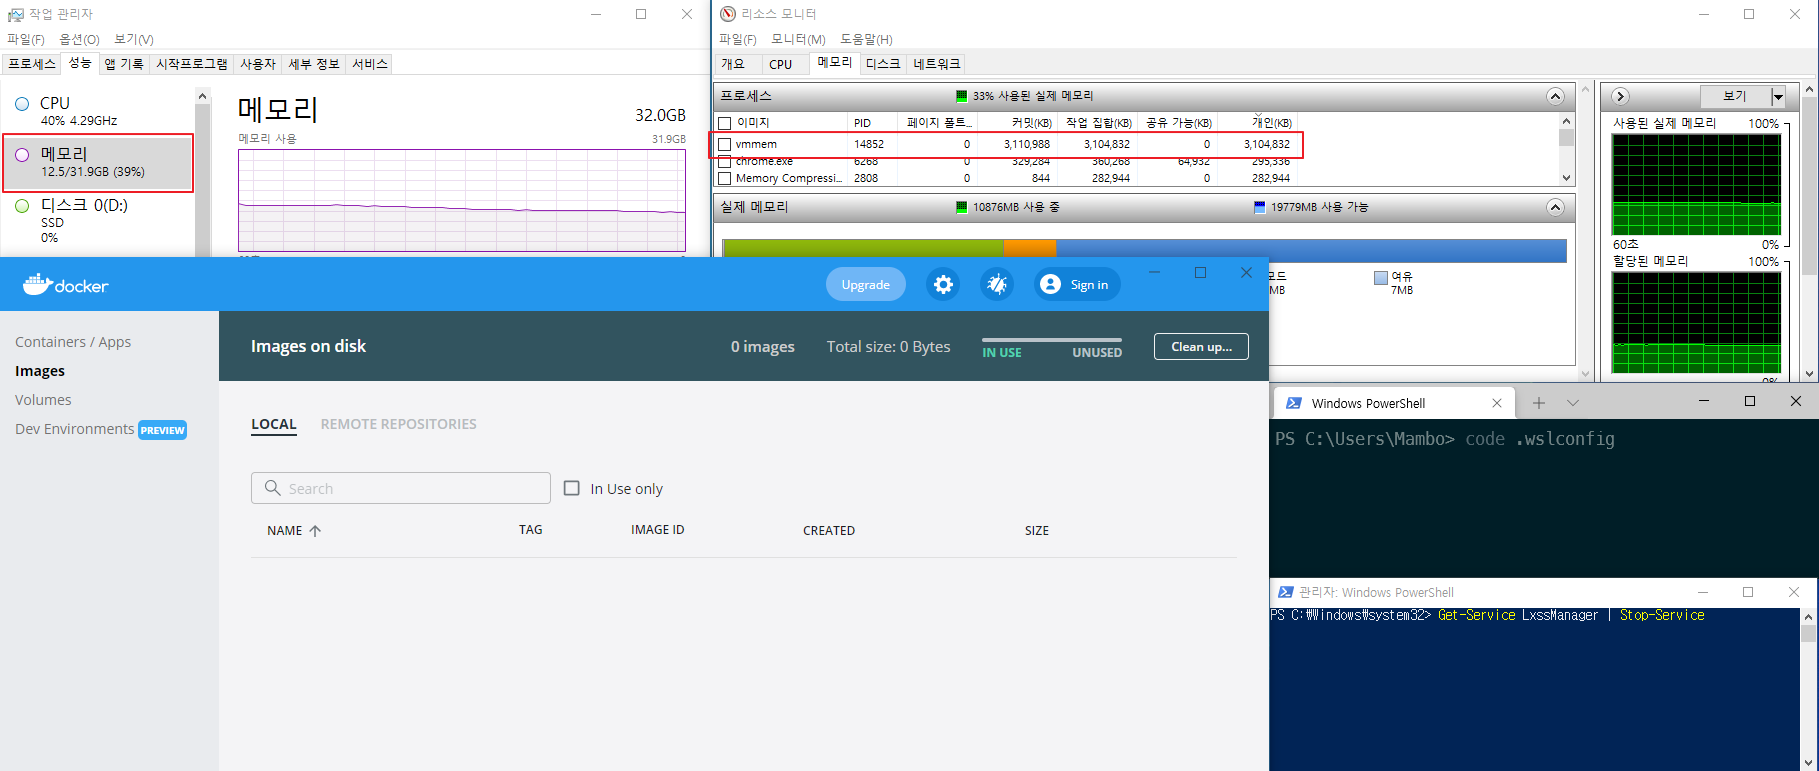Click the Upgrade button in Docker

click(865, 285)
